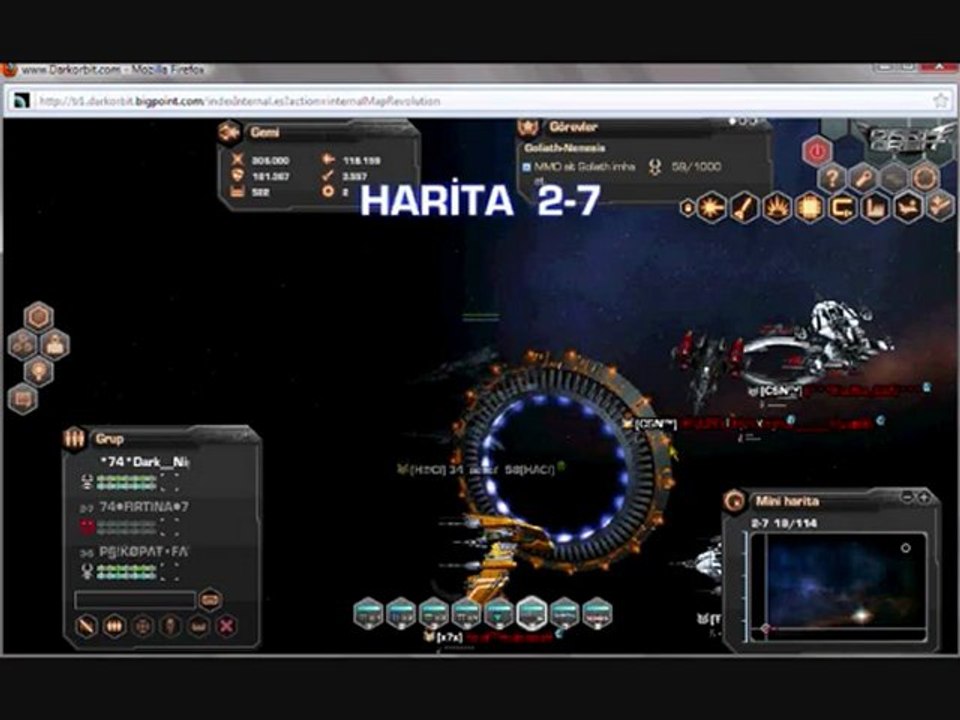Toggle the quest checkbox for Goliath imha
The width and height of the screenshot is (960, 720).
coord(526,167)
